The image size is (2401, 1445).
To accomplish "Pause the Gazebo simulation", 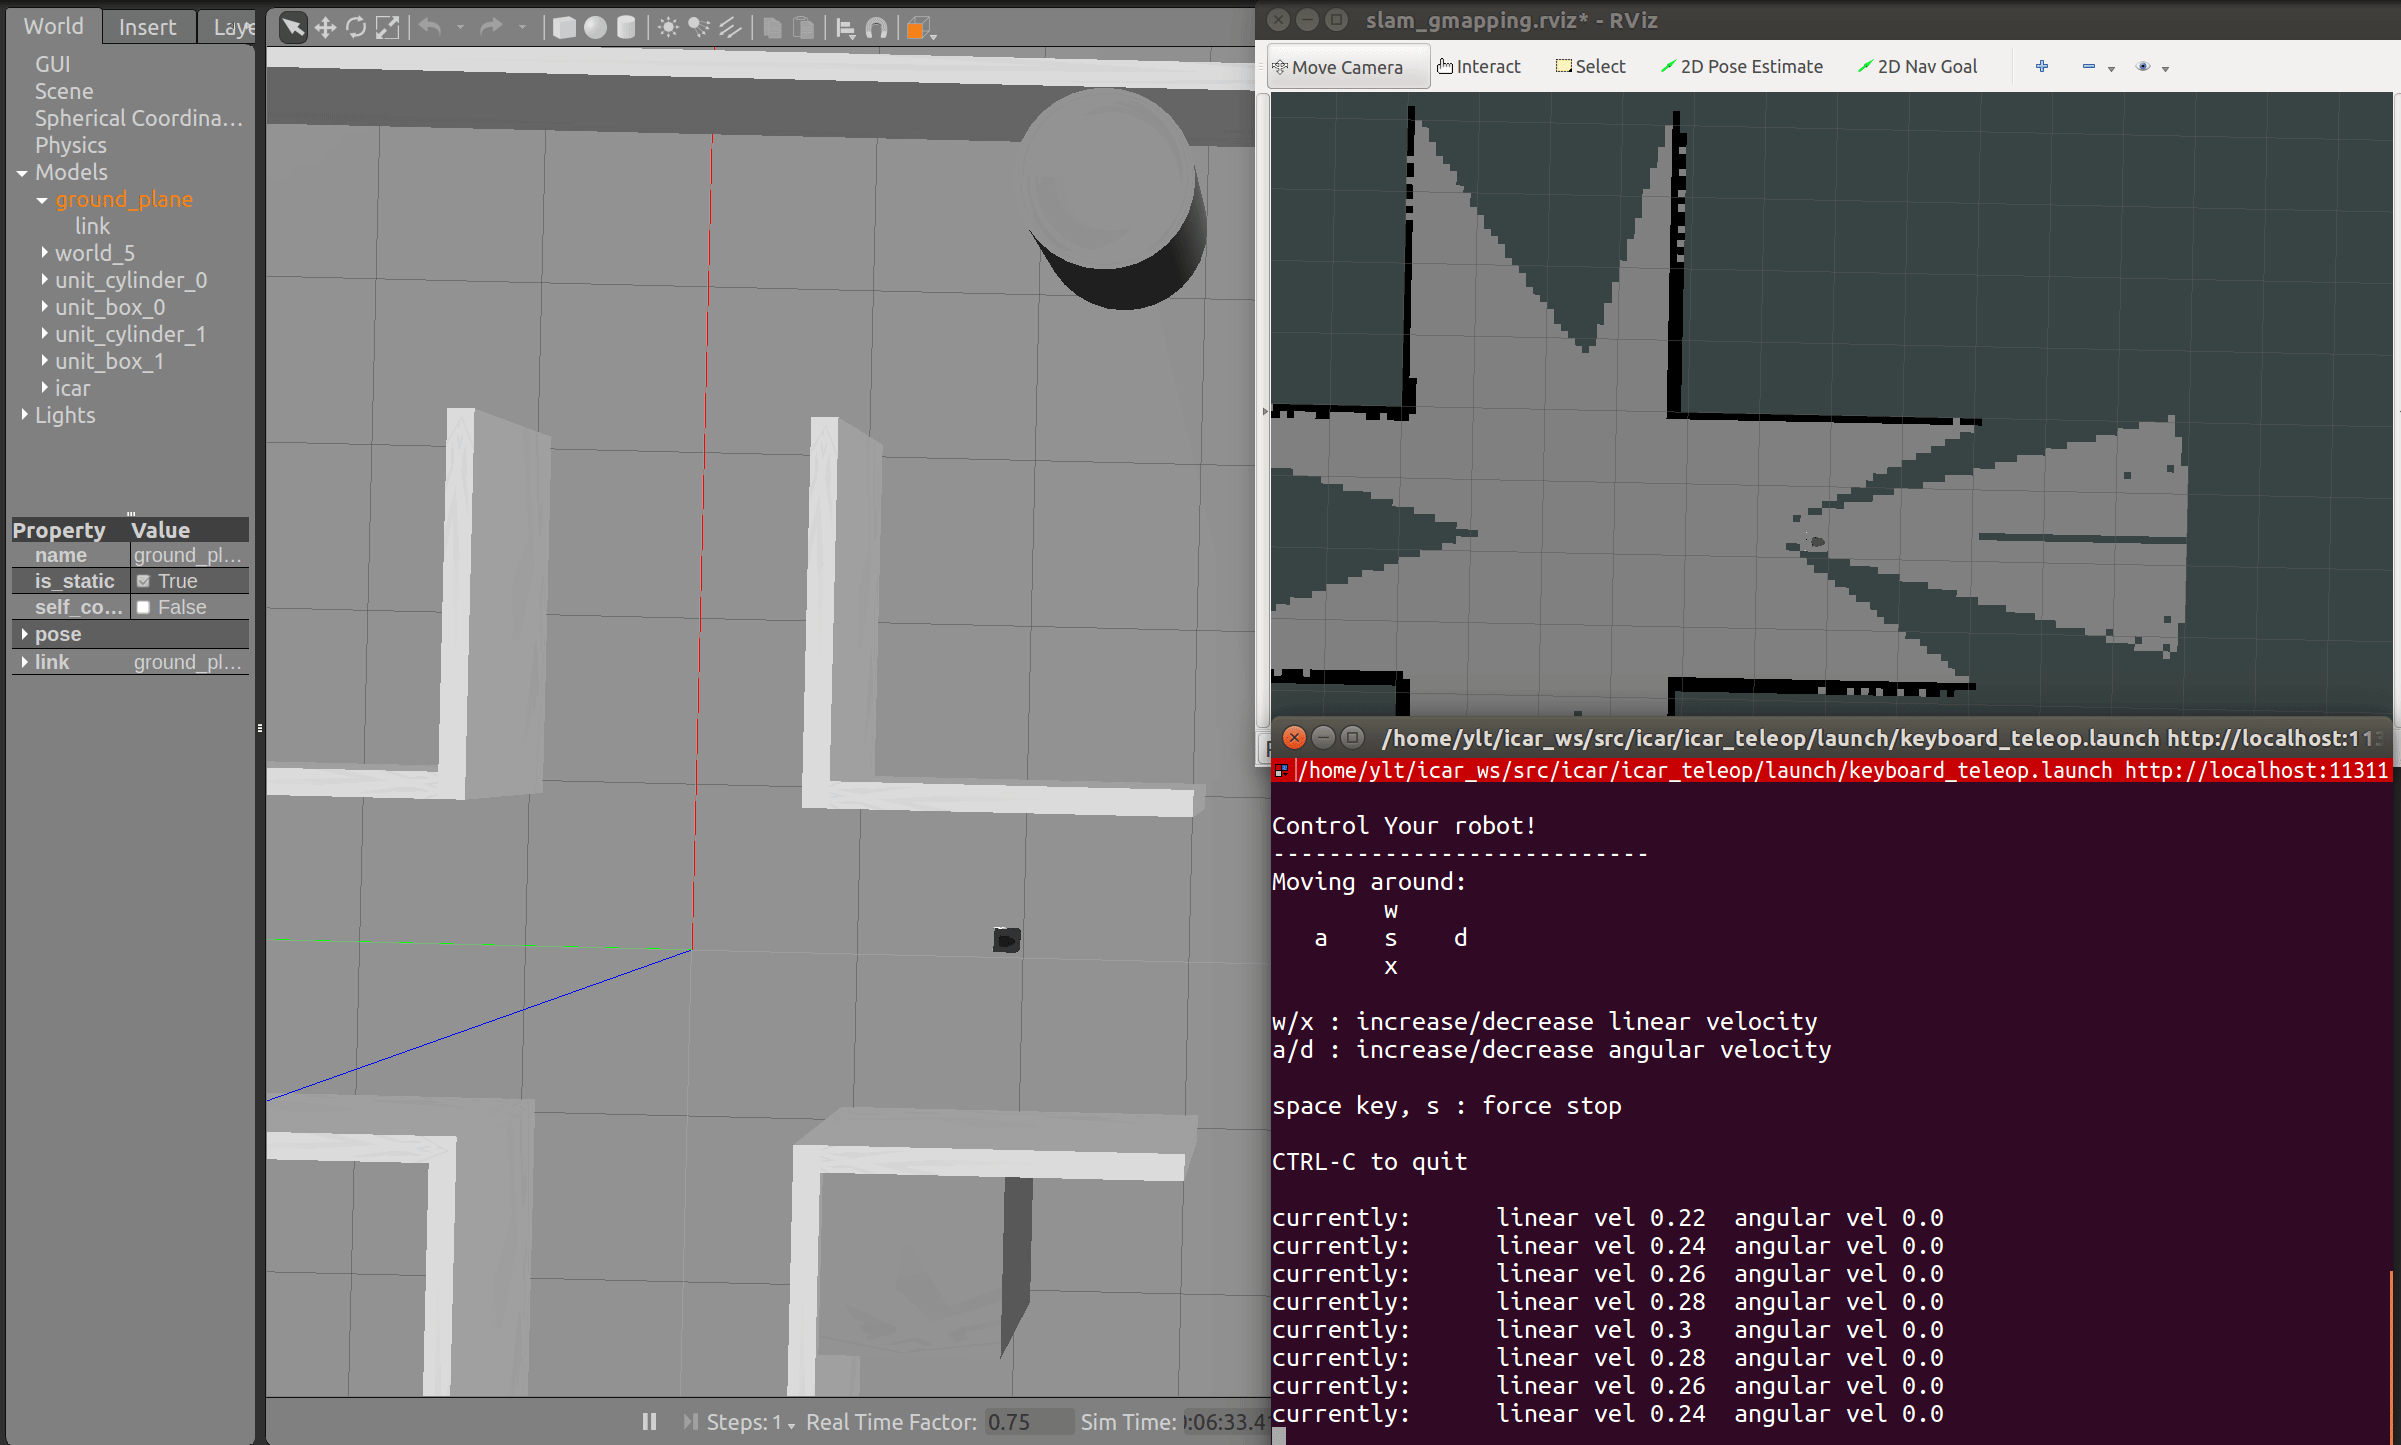I will coord(649,1421).
